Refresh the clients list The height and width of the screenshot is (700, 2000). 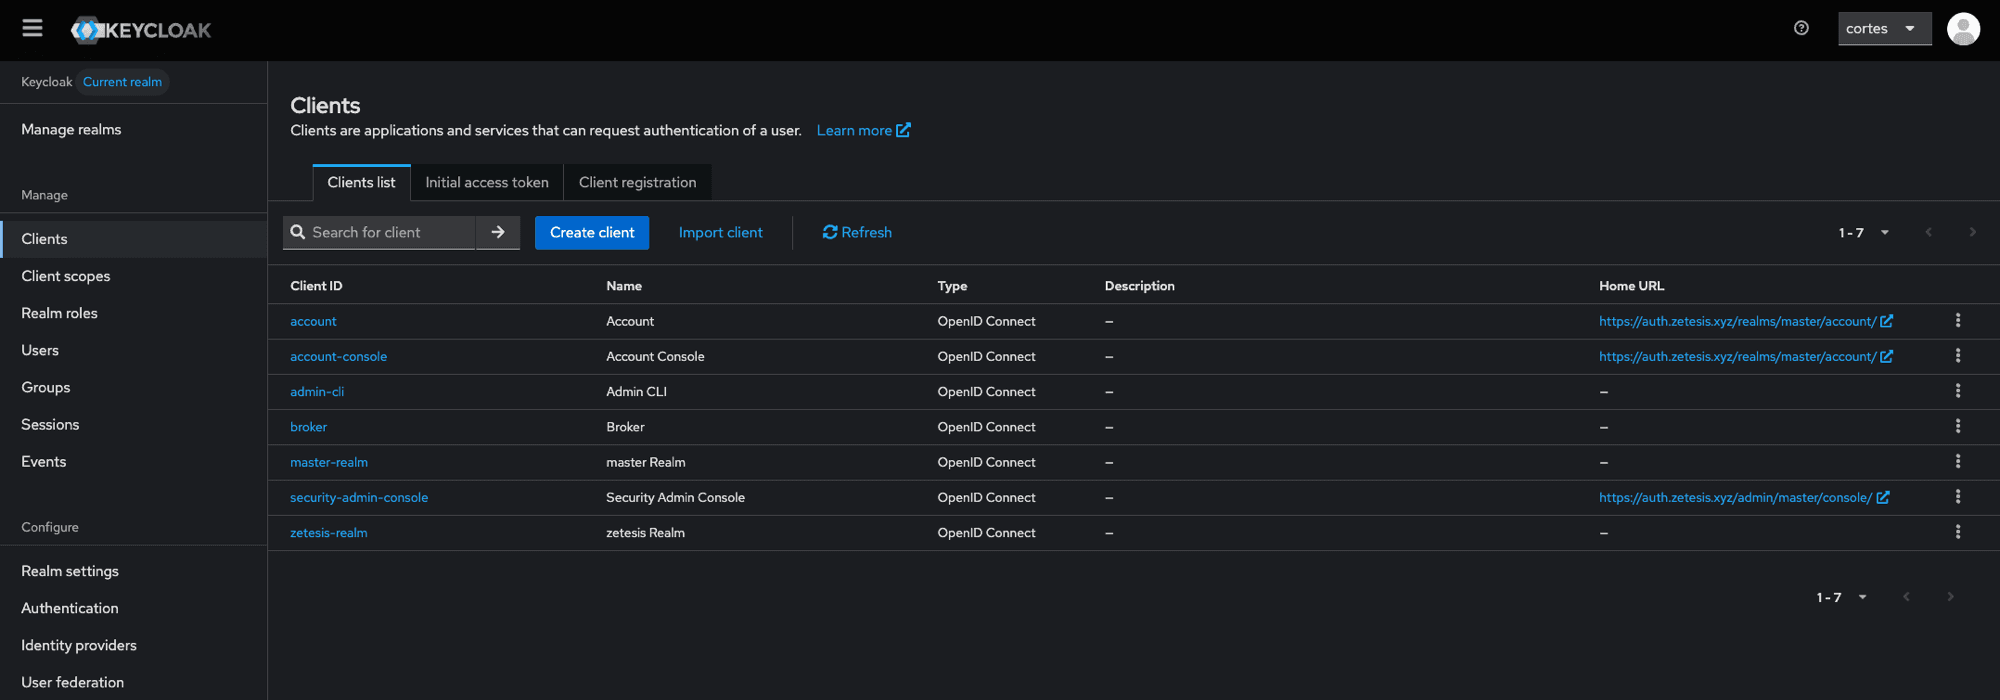coord(857,232)
